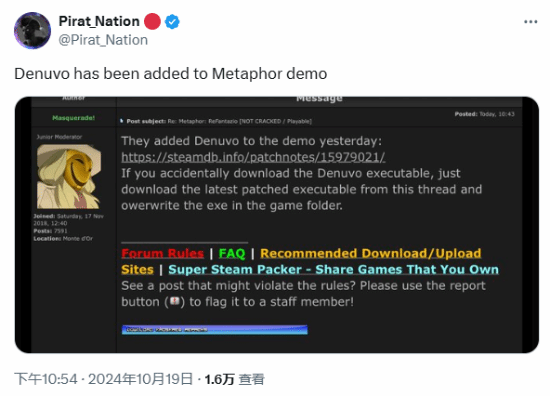Open Recommended Download/Upload Sites link
The width and height of the screenshot is (550, 396).
[301, 261]
